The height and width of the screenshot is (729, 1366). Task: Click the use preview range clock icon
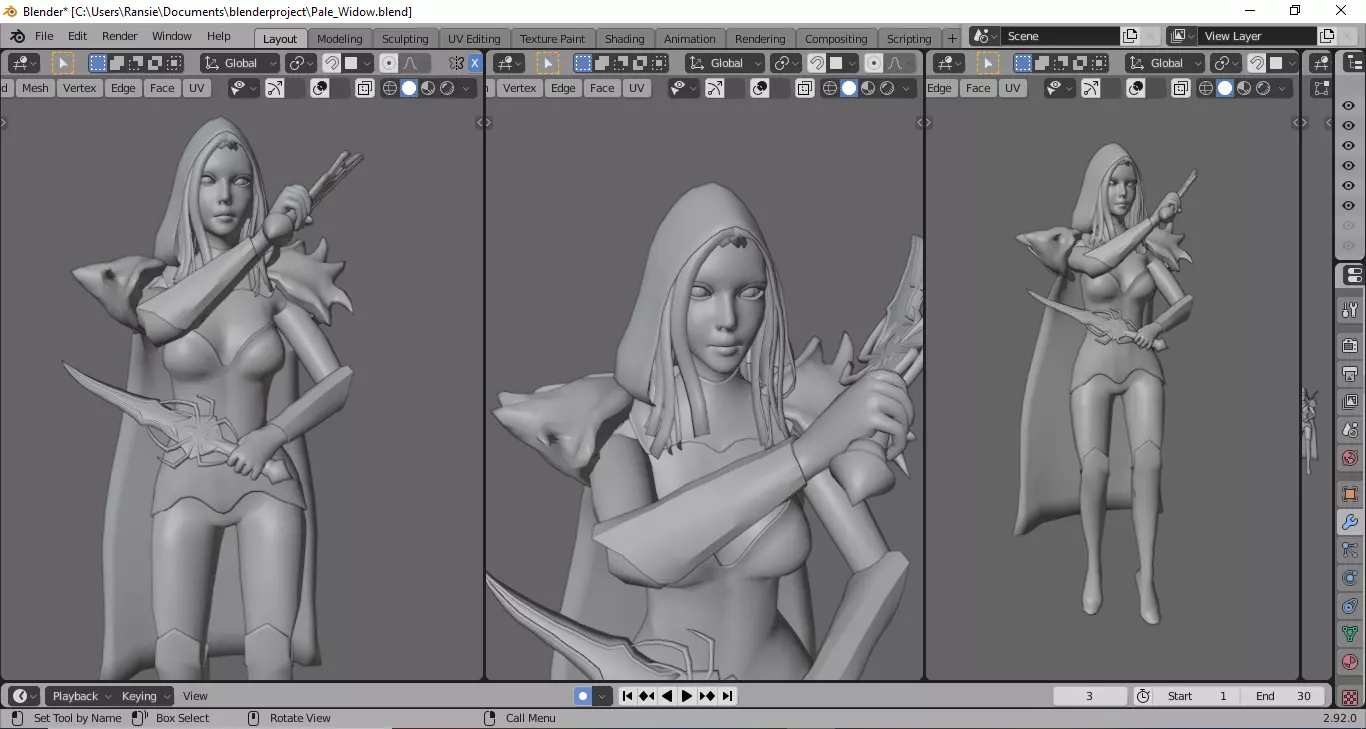click(1143, 696)
